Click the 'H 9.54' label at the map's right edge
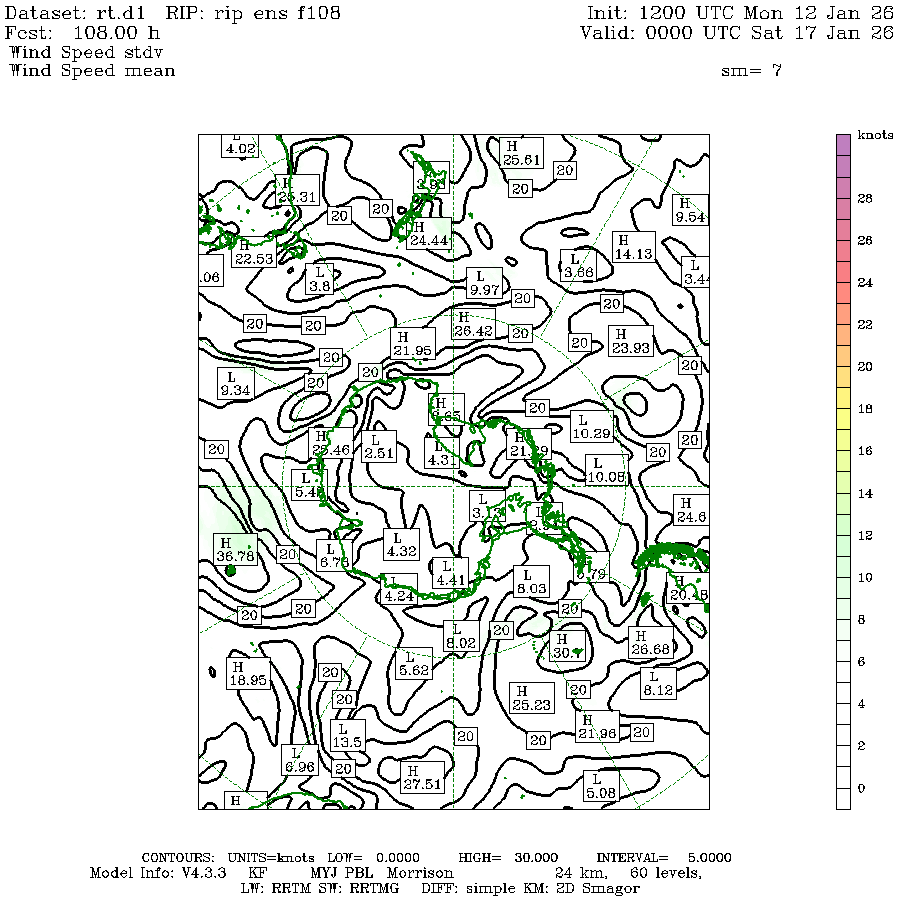The image size is (900, 900). pyautogui.click(x=690, y=210)
